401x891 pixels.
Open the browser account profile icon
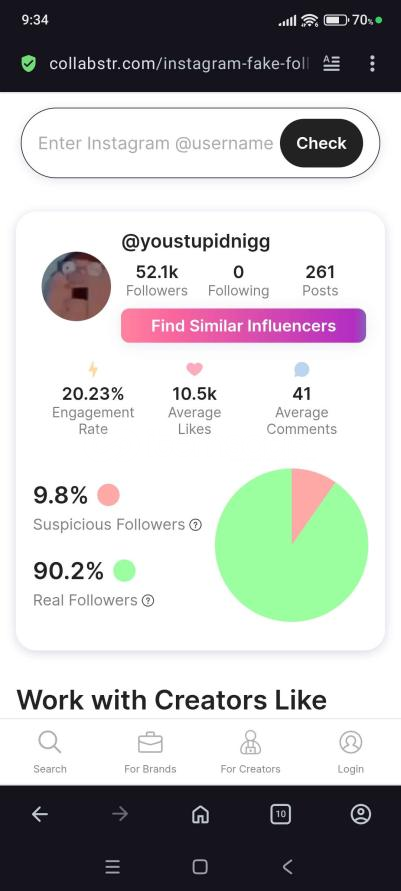pyautogui.click(x=361, y=815)
